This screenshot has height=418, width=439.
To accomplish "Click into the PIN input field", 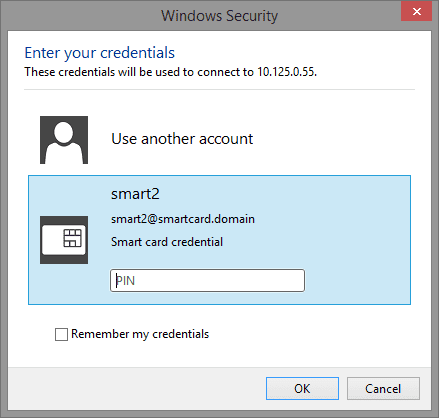I will coord(207,281).
